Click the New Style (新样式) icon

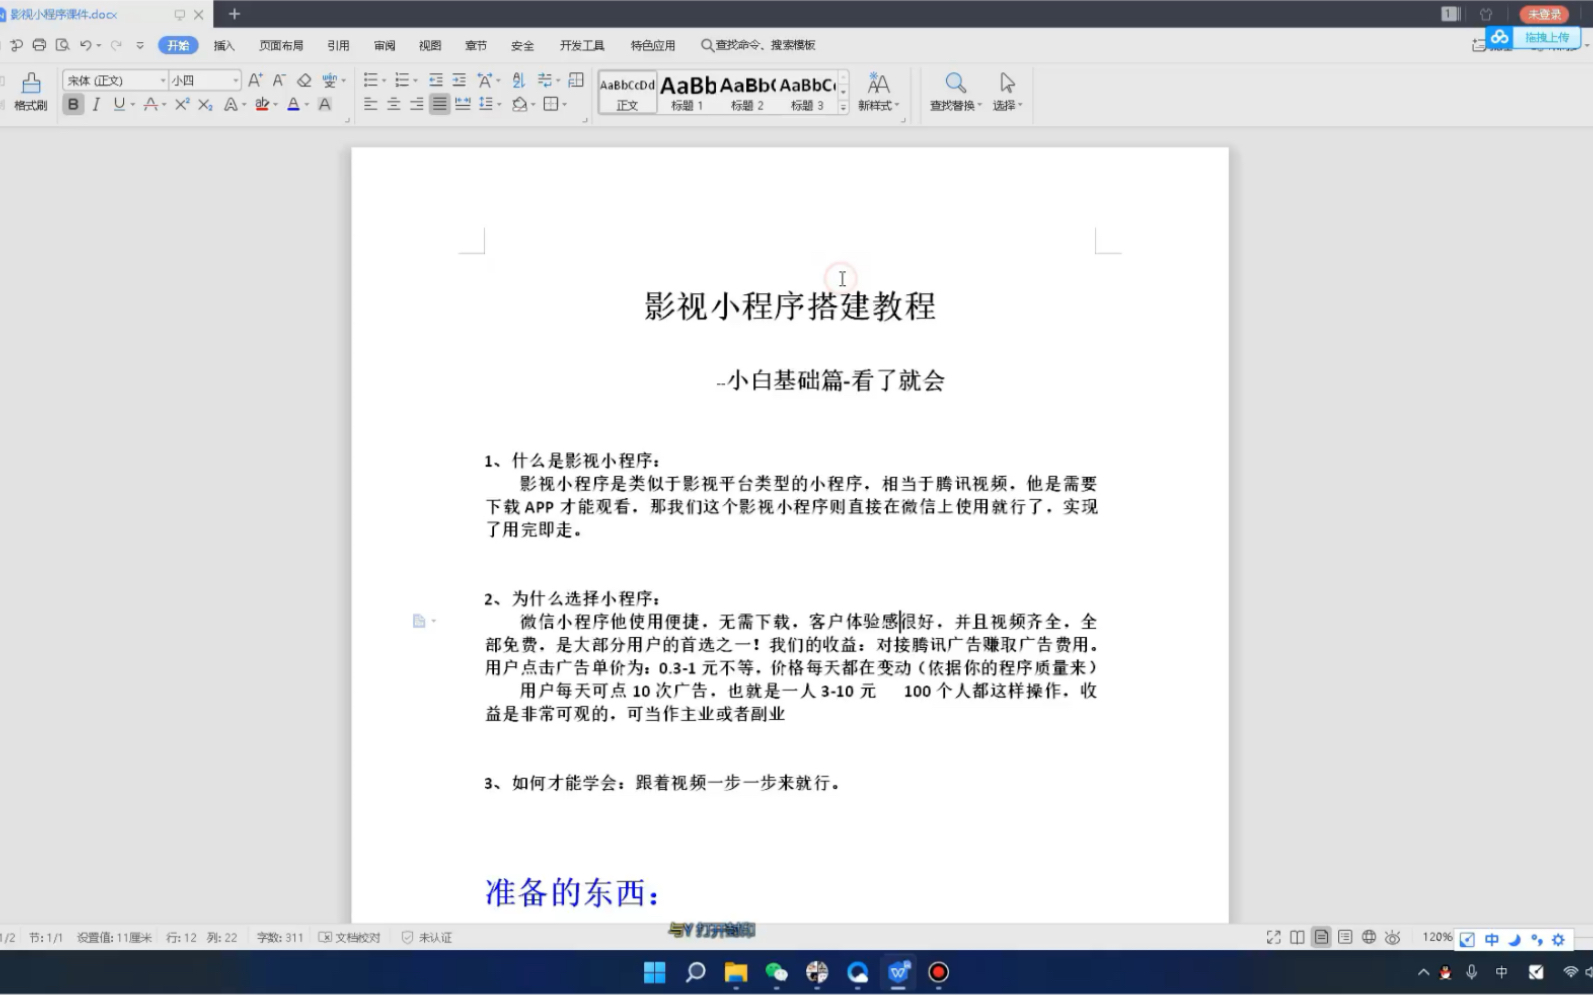(878, 83)
